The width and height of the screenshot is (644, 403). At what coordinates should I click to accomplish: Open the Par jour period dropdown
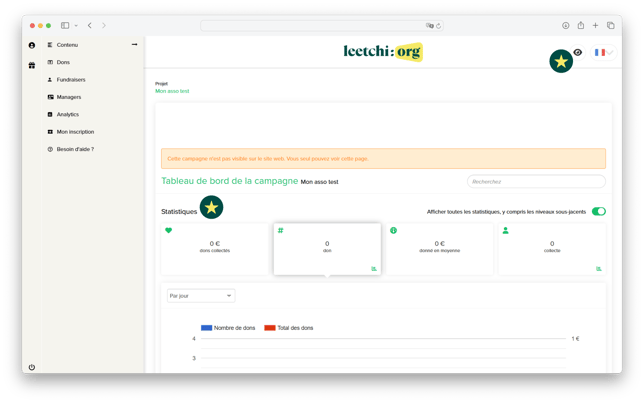(201, 296)
